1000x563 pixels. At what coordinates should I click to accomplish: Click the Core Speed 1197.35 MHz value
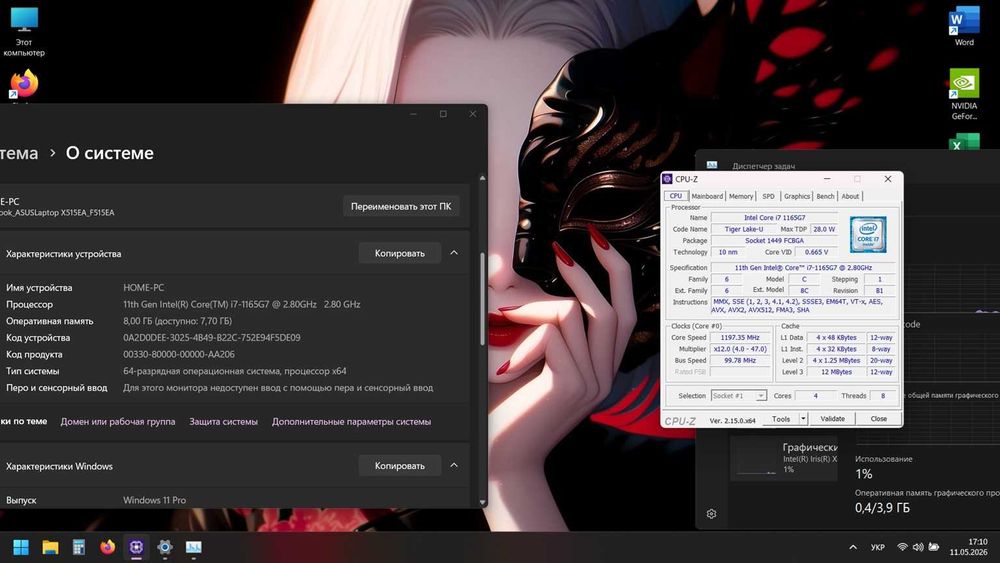coord(740,337)
